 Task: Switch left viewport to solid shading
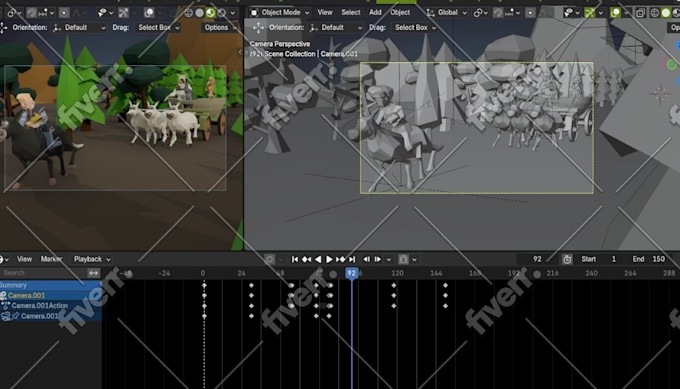(199, 13)
